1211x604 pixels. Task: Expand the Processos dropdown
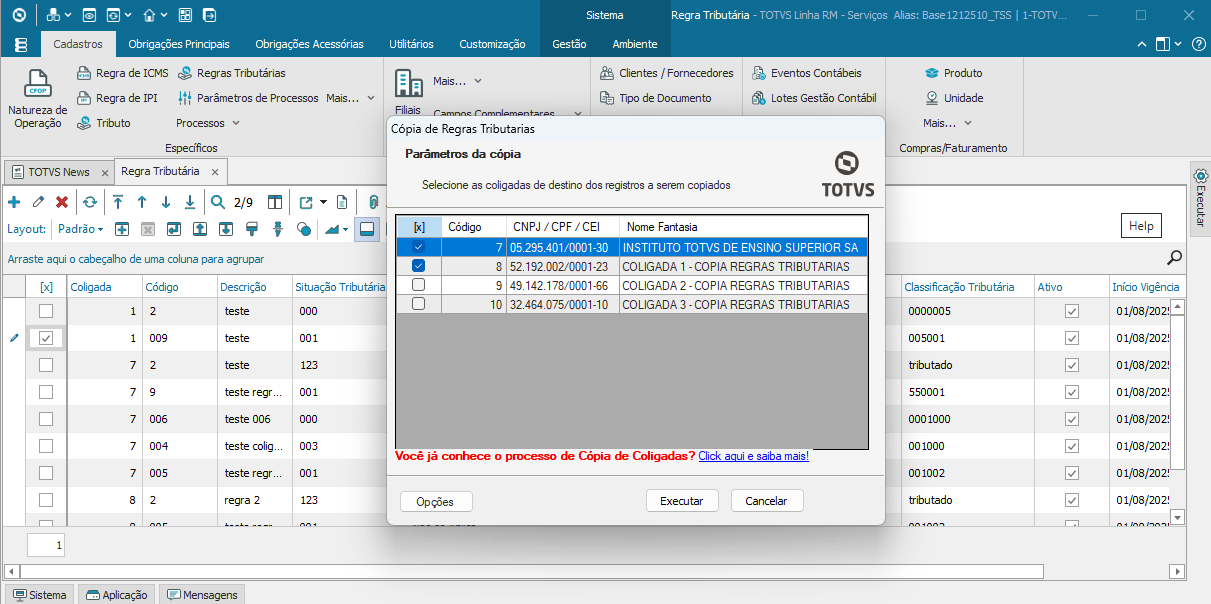click(208, 123)
